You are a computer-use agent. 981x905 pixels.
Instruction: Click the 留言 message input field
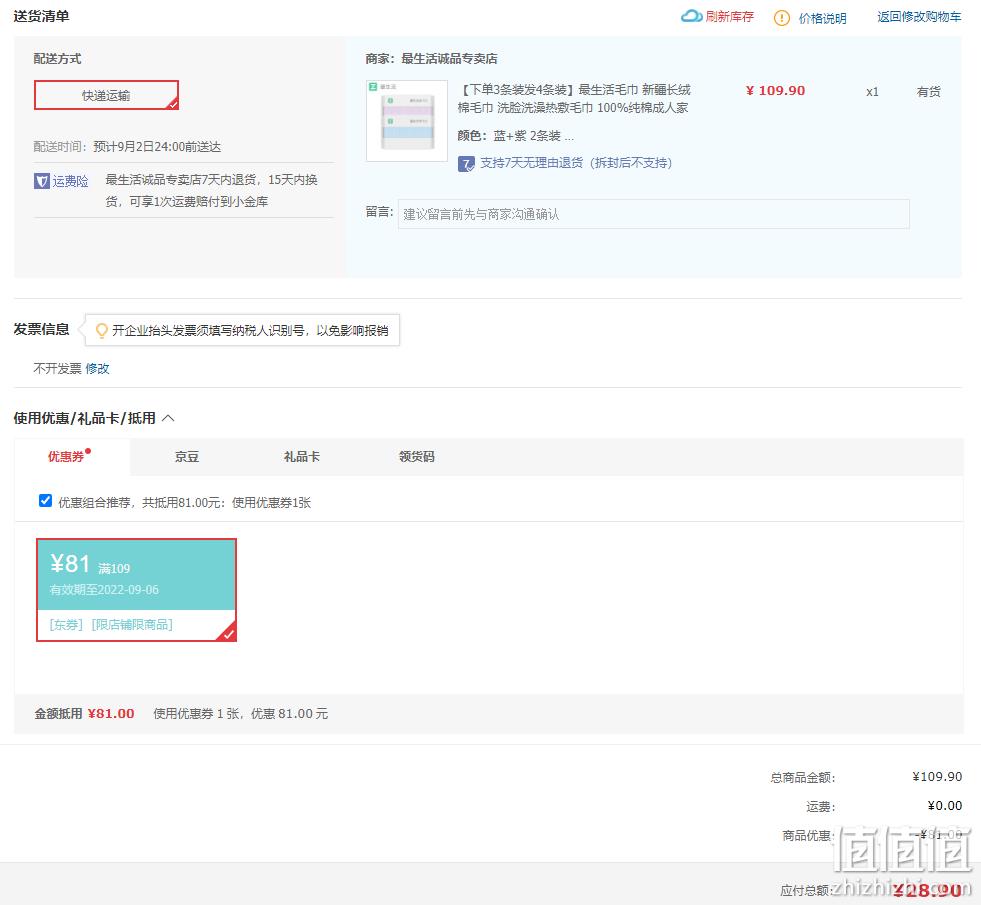(x=654, y=214)
